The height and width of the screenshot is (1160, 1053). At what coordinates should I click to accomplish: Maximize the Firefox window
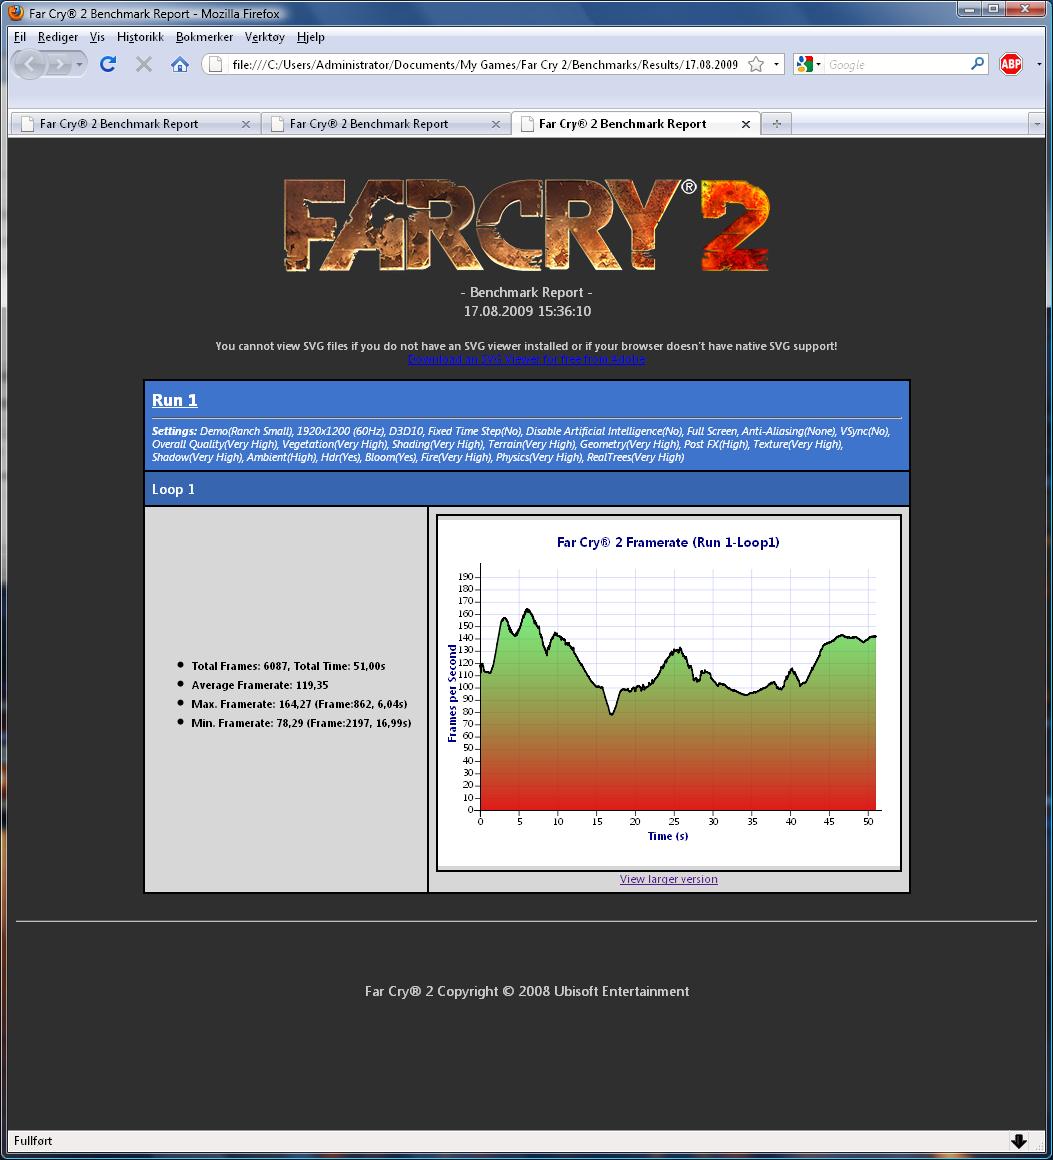coord(993,9)
